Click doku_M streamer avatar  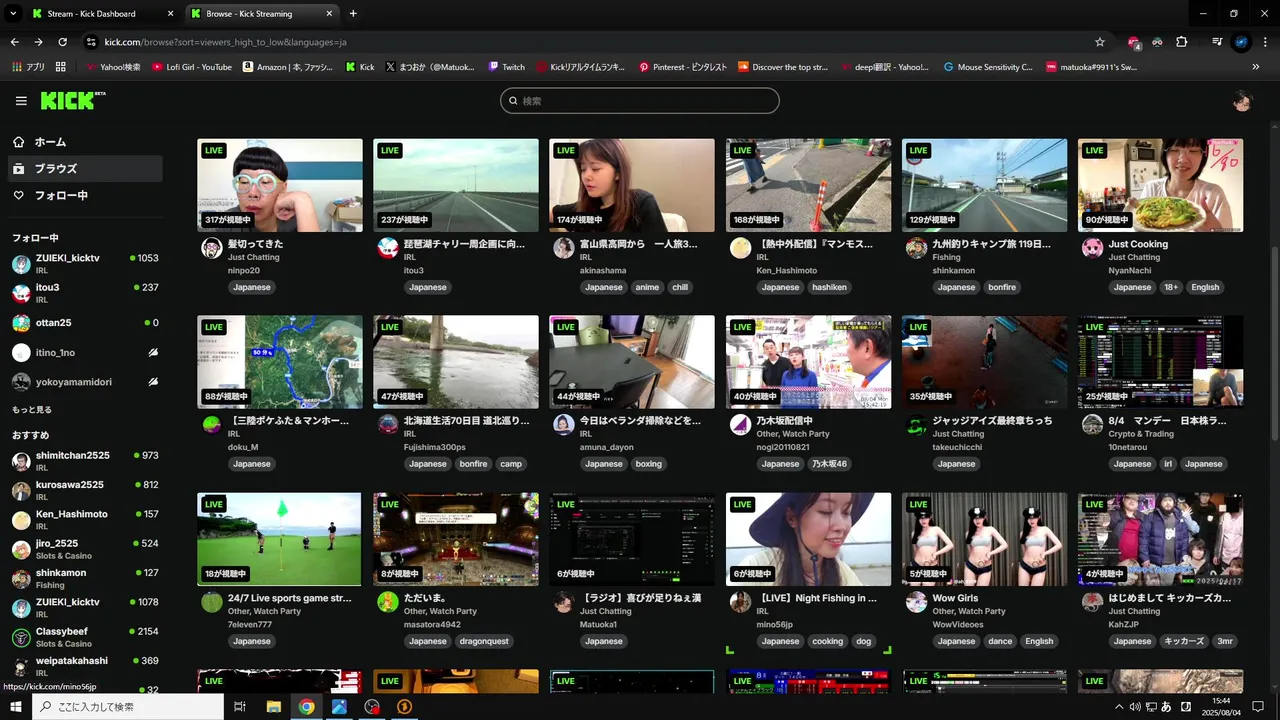pos(212,425)
